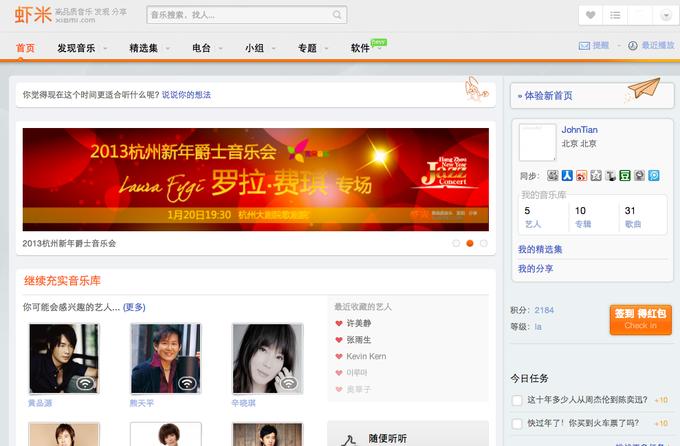Expand the arrow beside 发现音乐

[x=105, y=48]
